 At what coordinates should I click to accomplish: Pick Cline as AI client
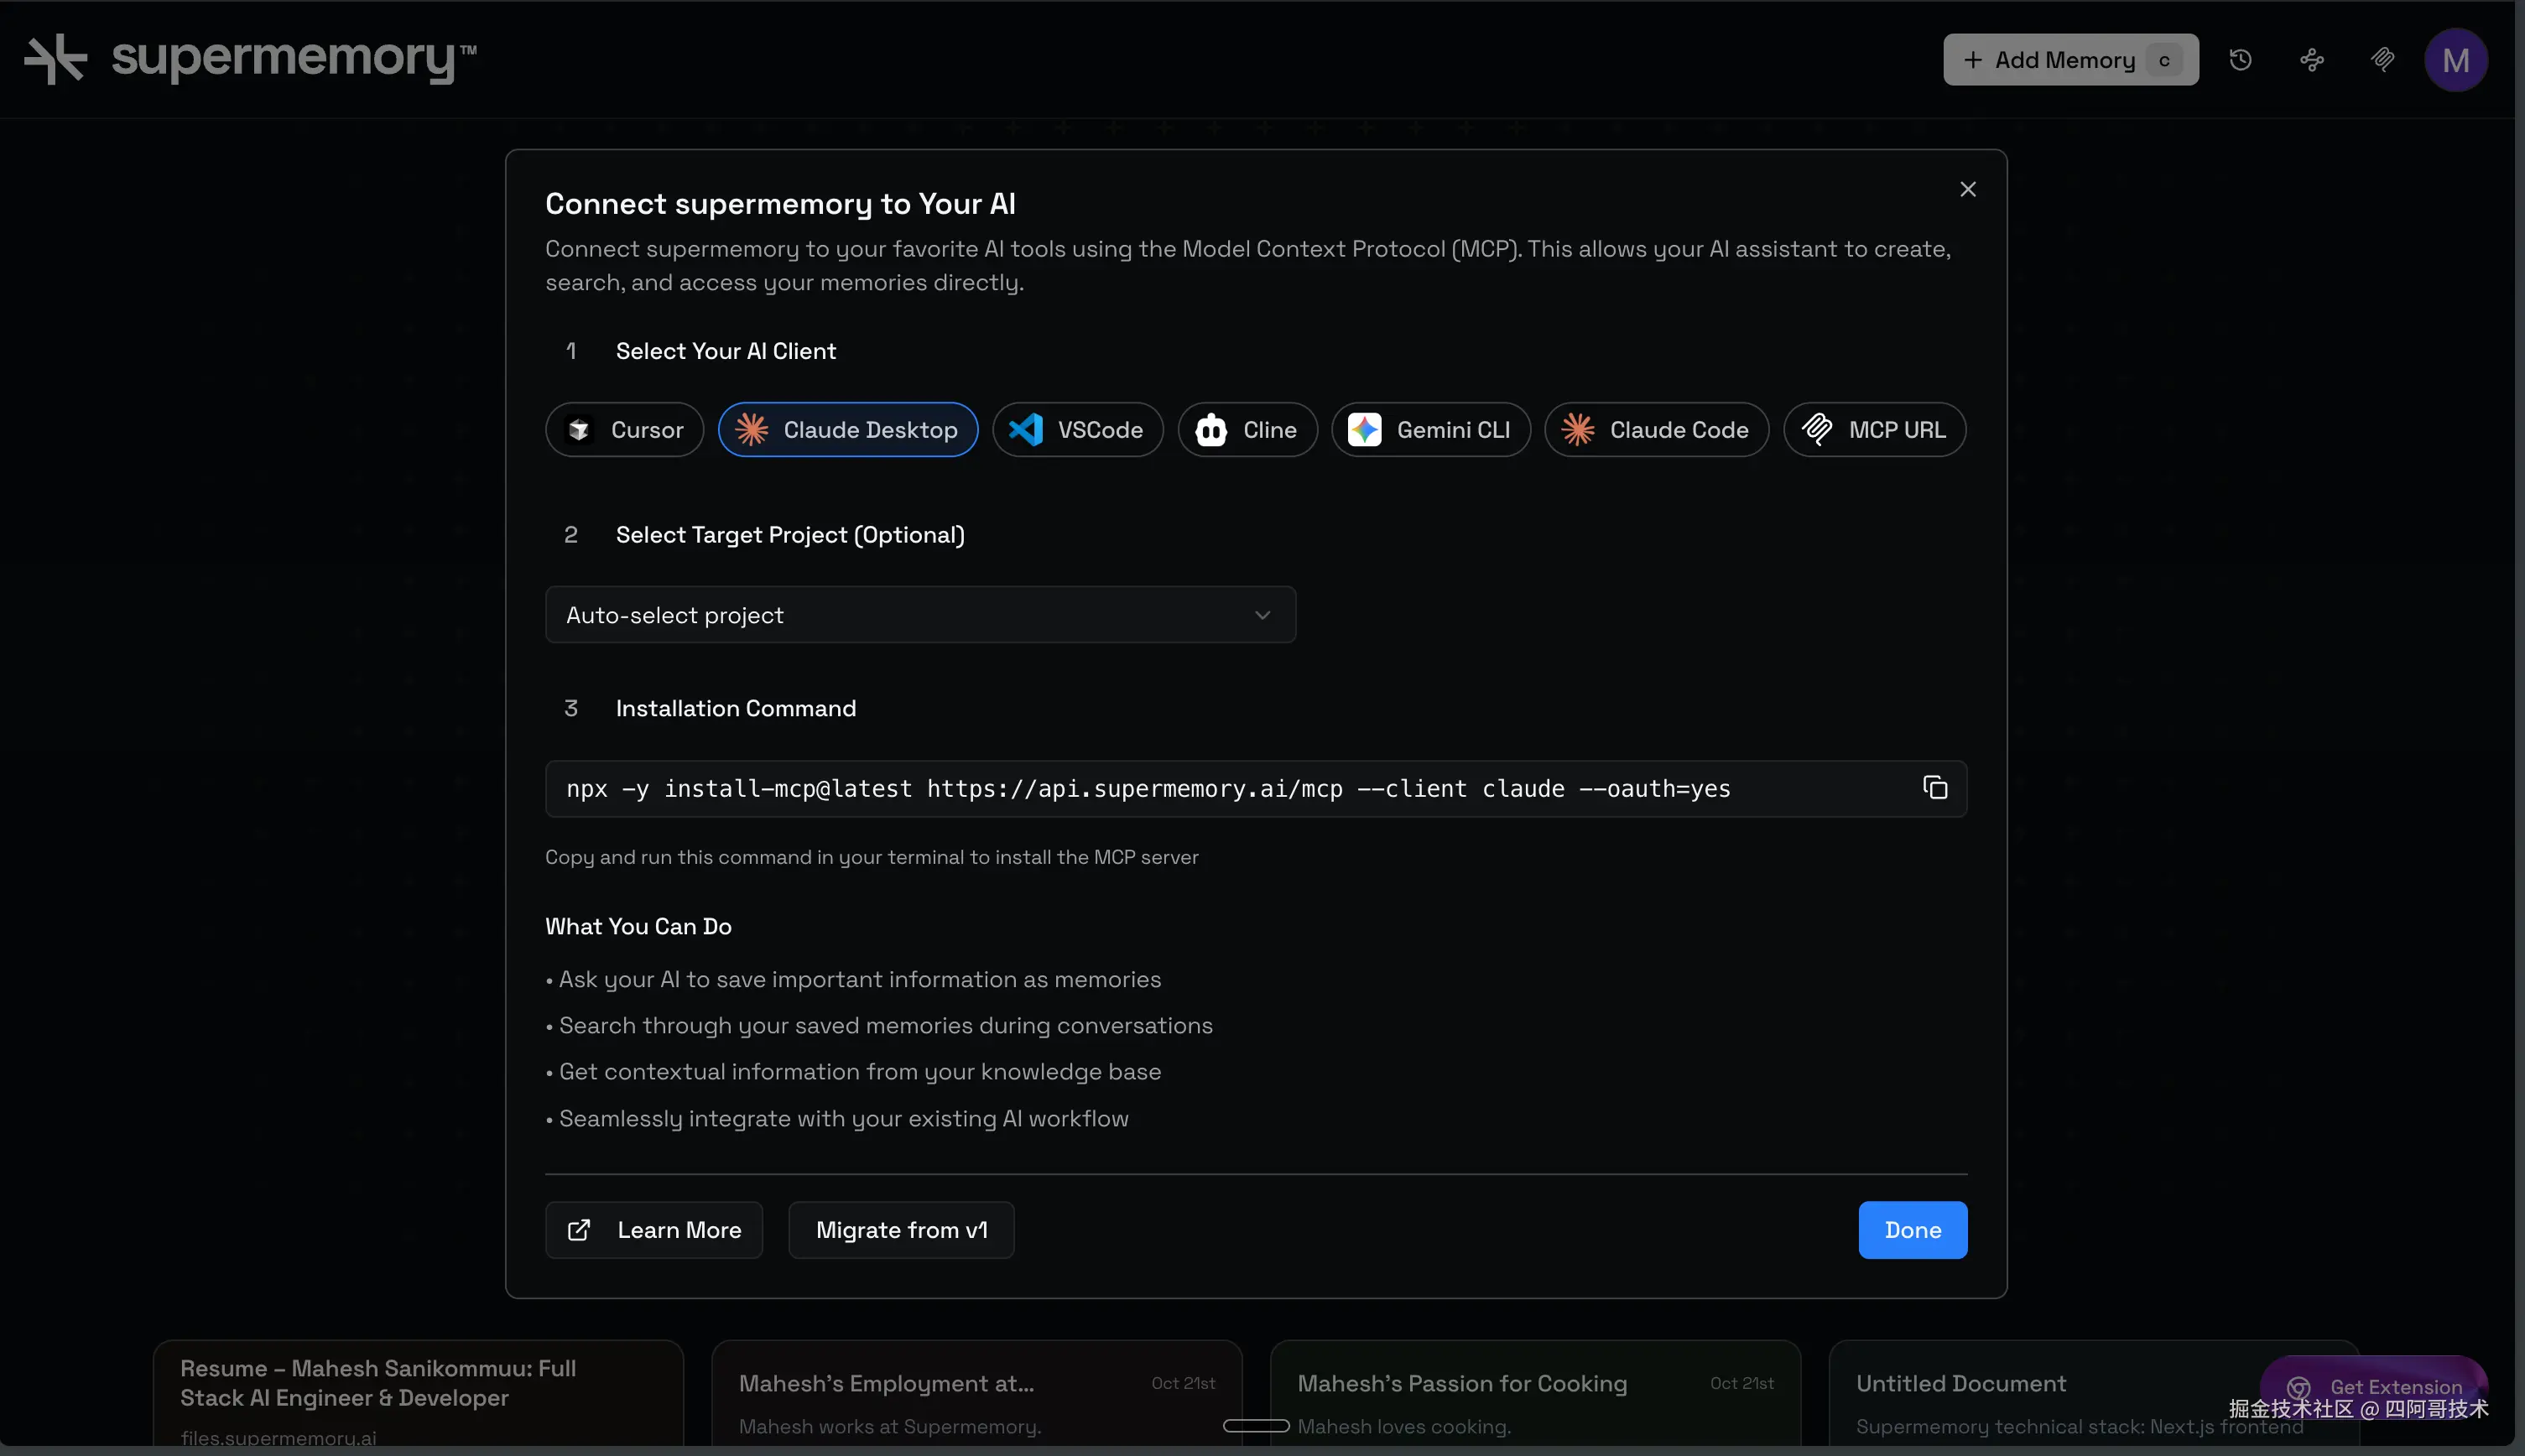[1247, 430]
